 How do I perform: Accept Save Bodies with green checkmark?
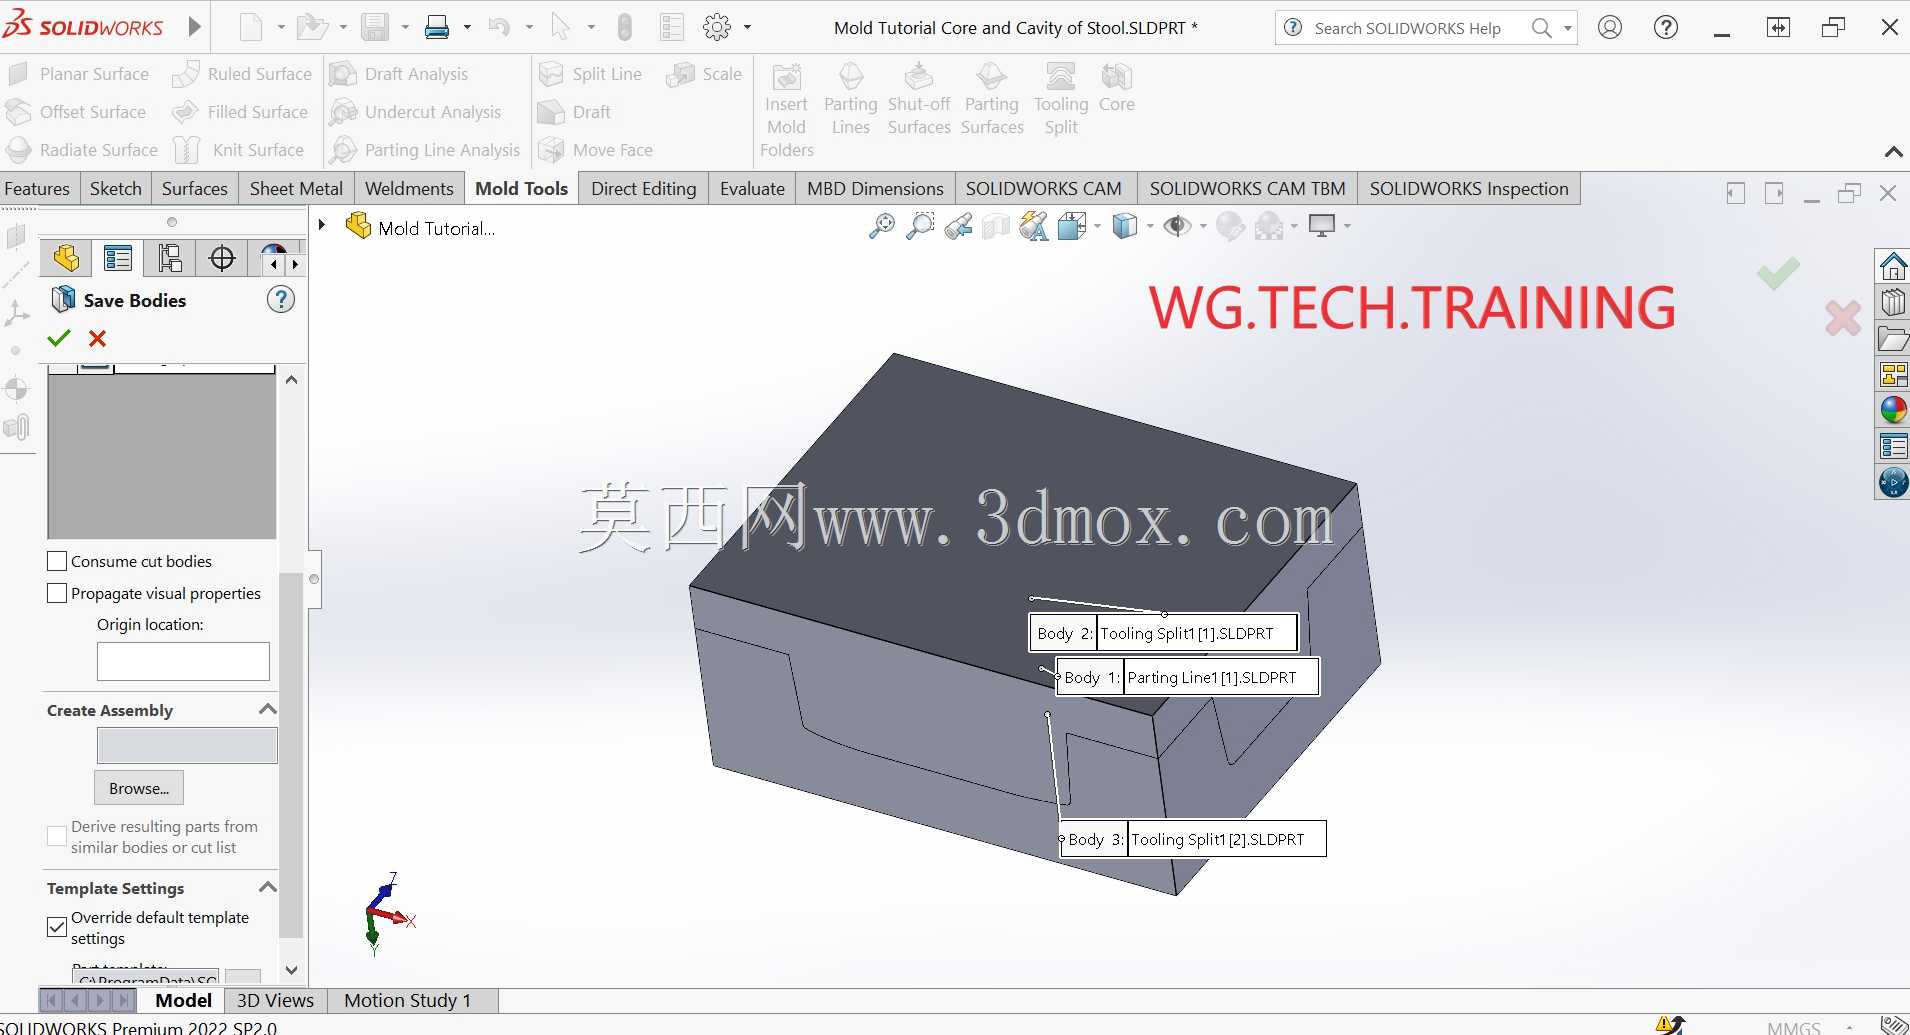tap(59, 338)
